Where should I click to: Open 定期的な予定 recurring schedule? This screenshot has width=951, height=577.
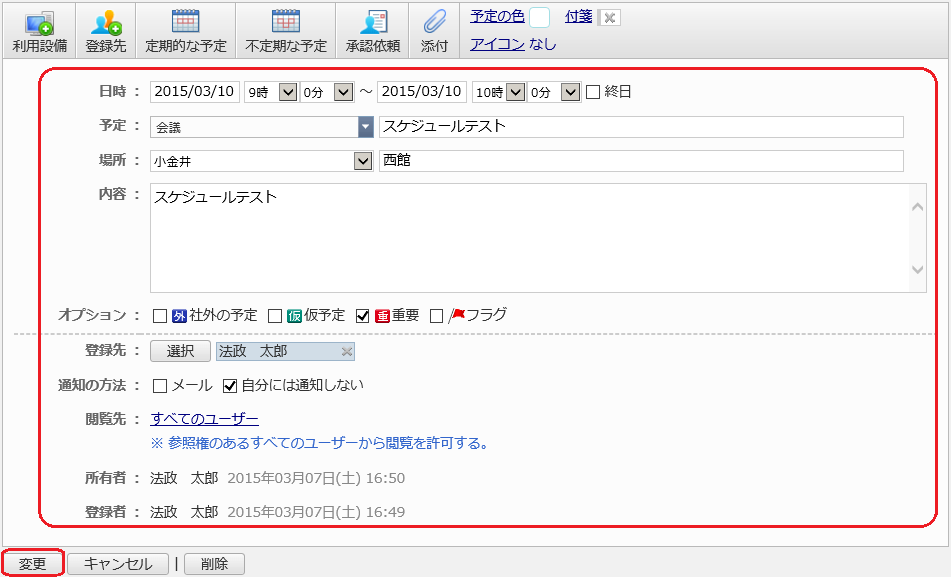186,30
